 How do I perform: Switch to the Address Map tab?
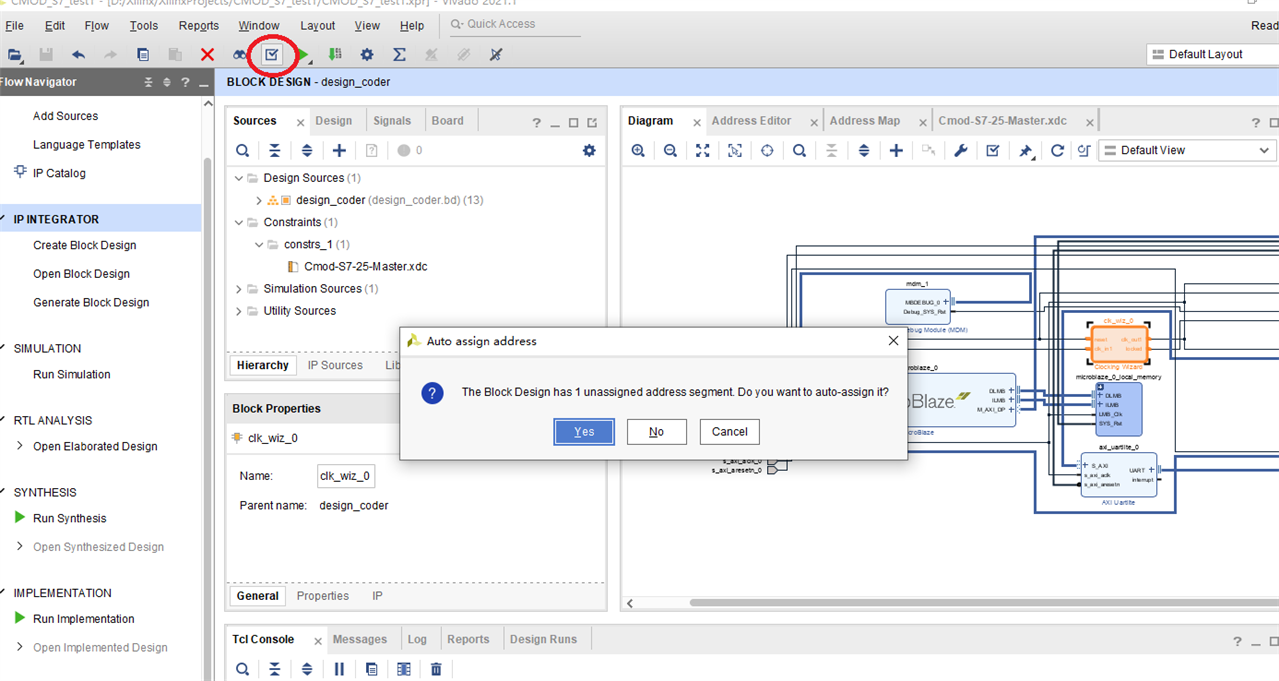pyautogui.click(x=865, y=121)
